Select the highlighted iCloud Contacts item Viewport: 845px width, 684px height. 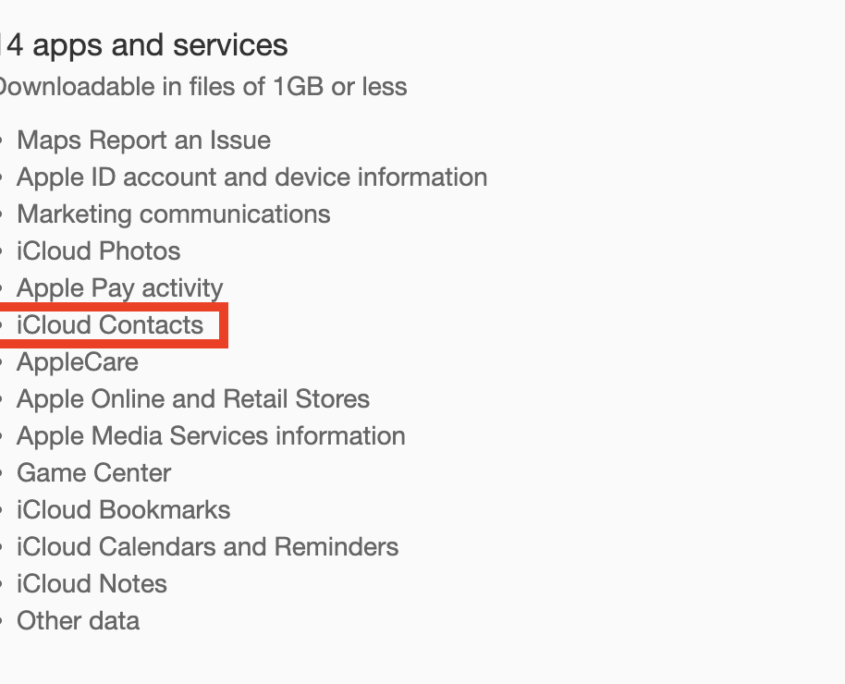click(x=110, y=325)
